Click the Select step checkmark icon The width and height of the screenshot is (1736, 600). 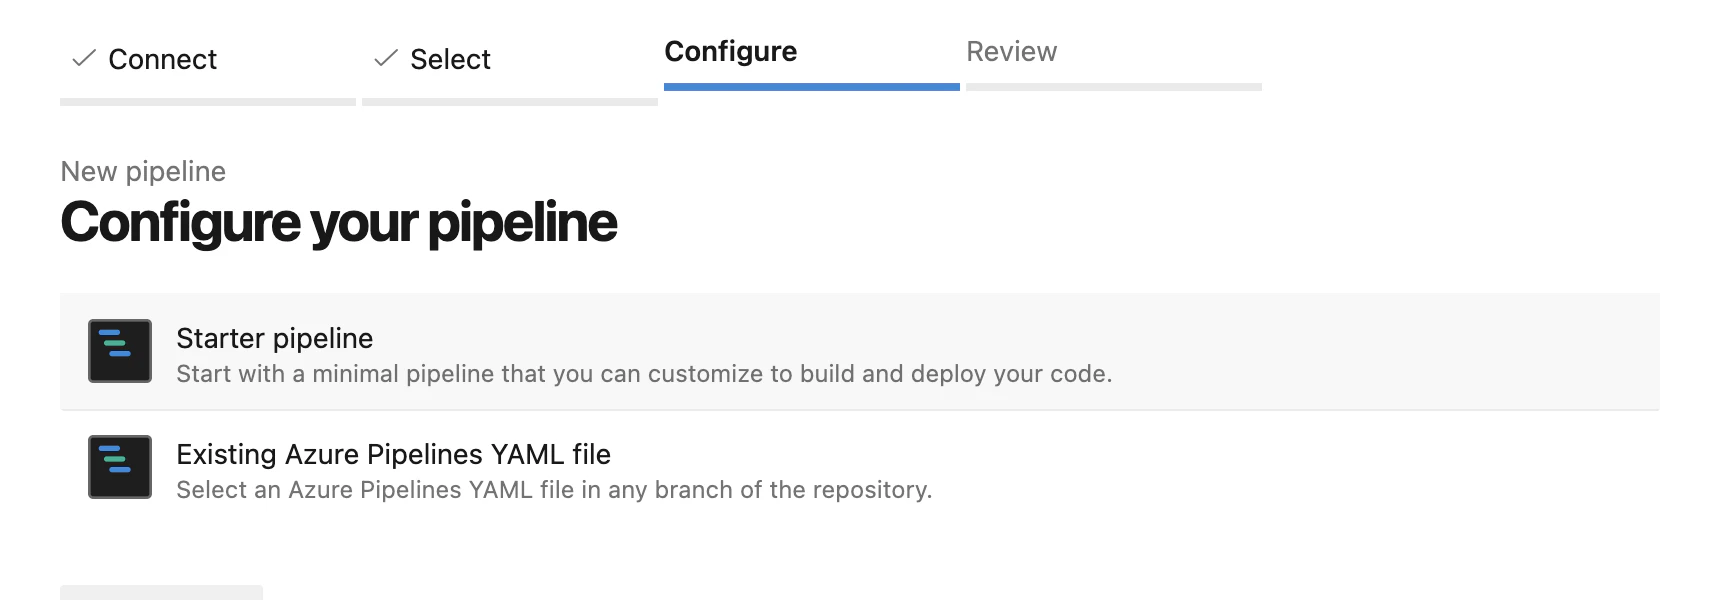[x=386, y=59]
